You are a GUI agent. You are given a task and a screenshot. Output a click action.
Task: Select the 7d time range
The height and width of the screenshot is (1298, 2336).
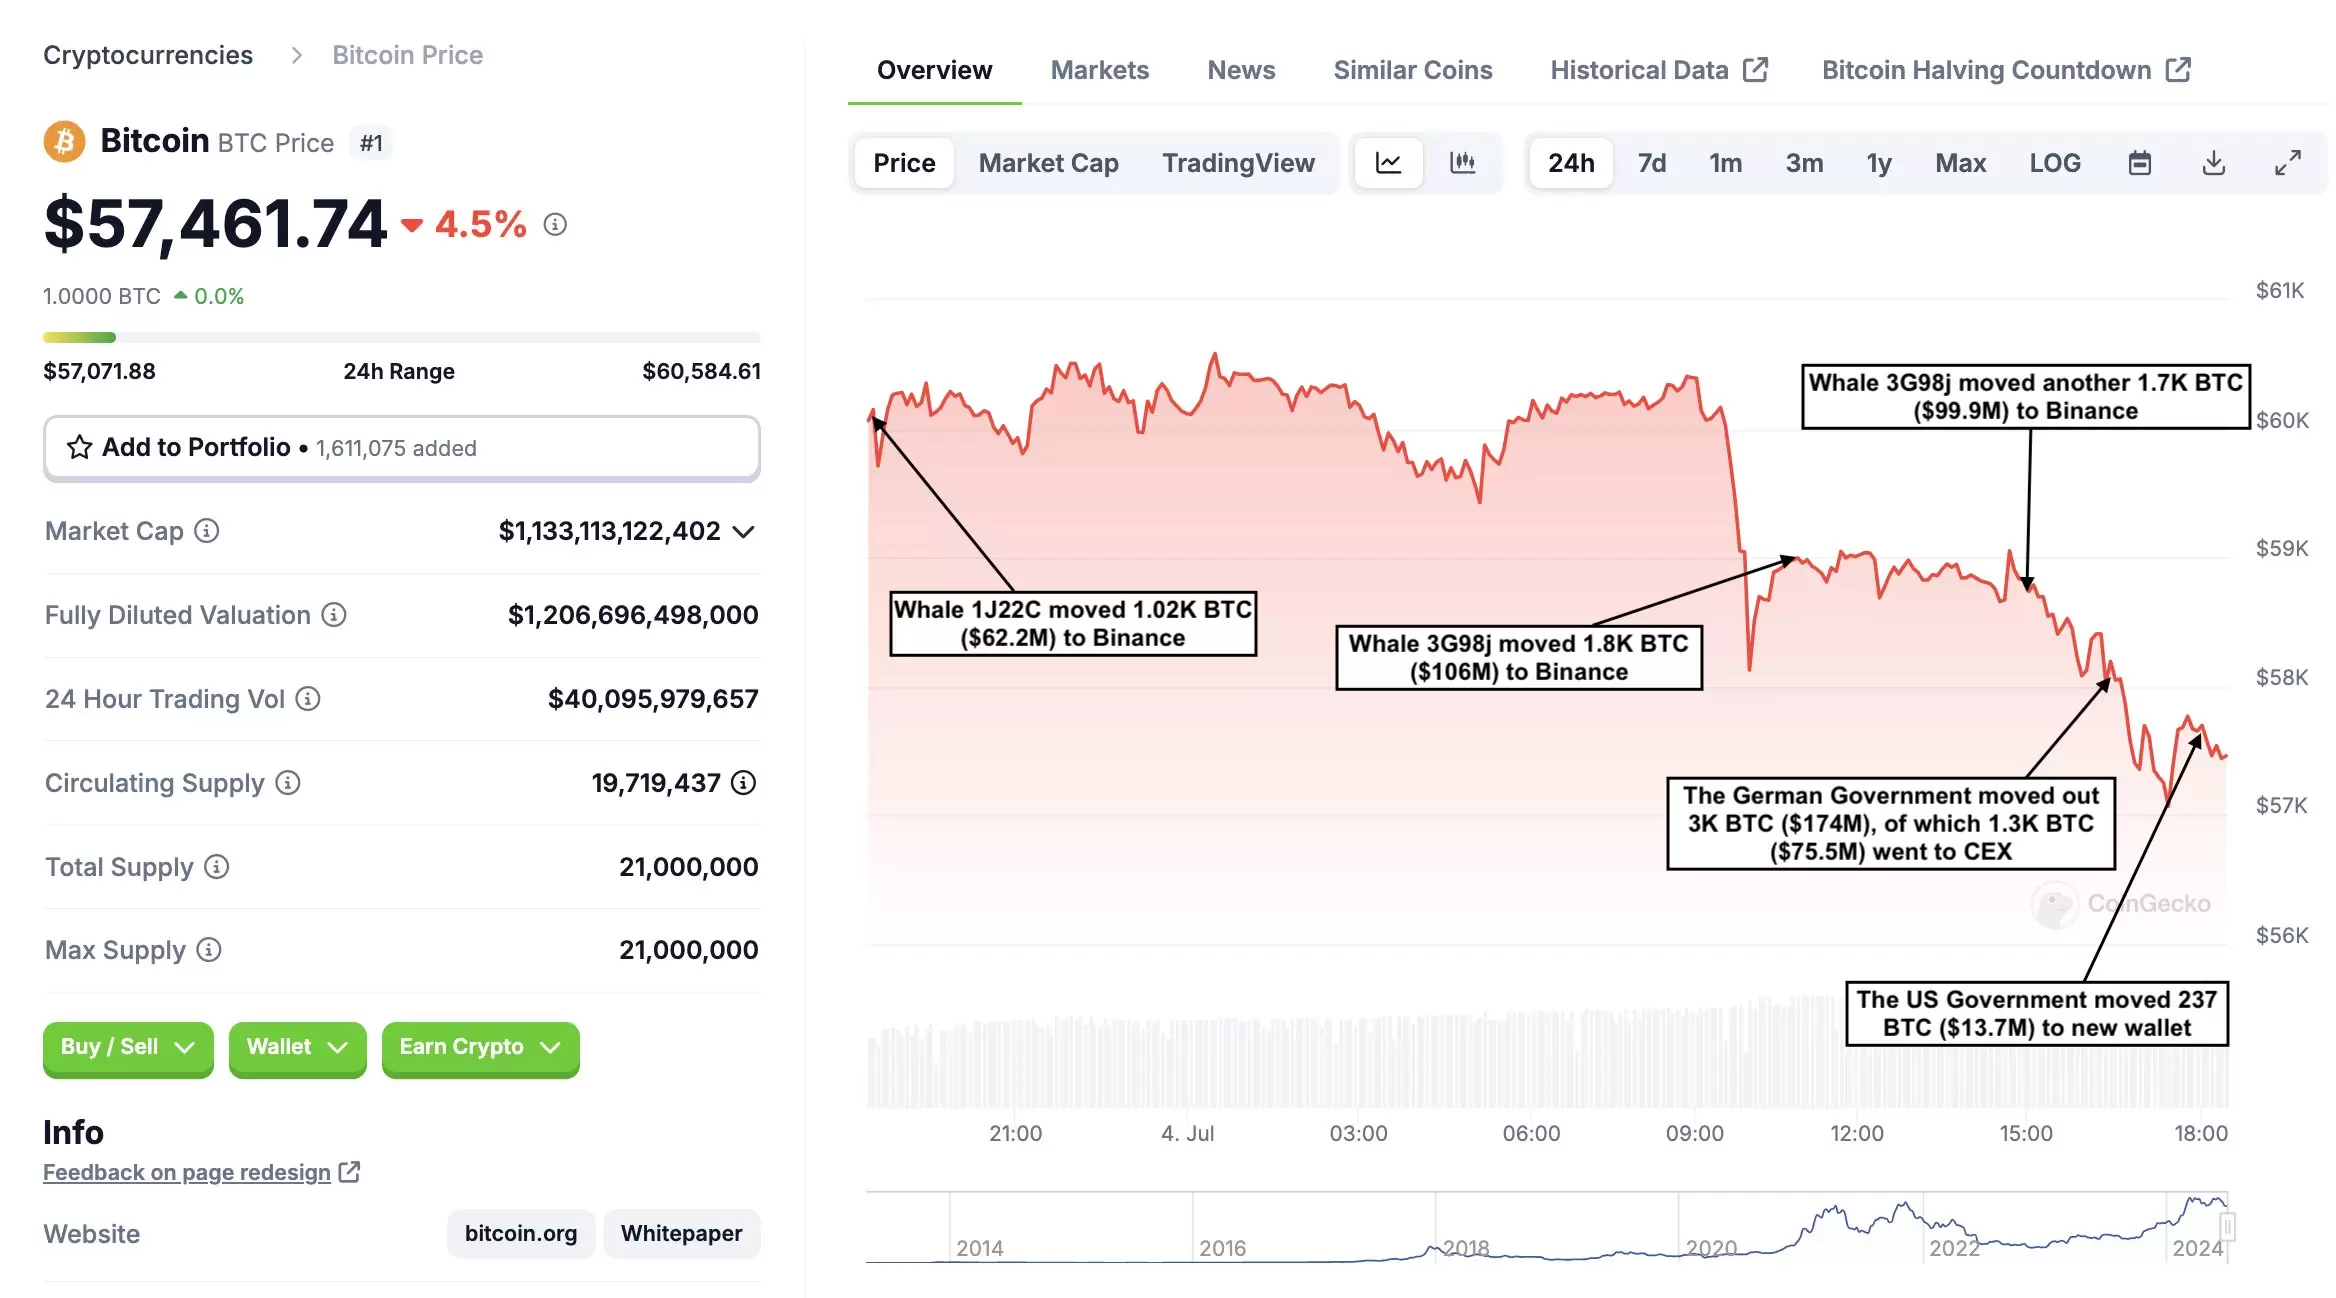click(1651, 163)
